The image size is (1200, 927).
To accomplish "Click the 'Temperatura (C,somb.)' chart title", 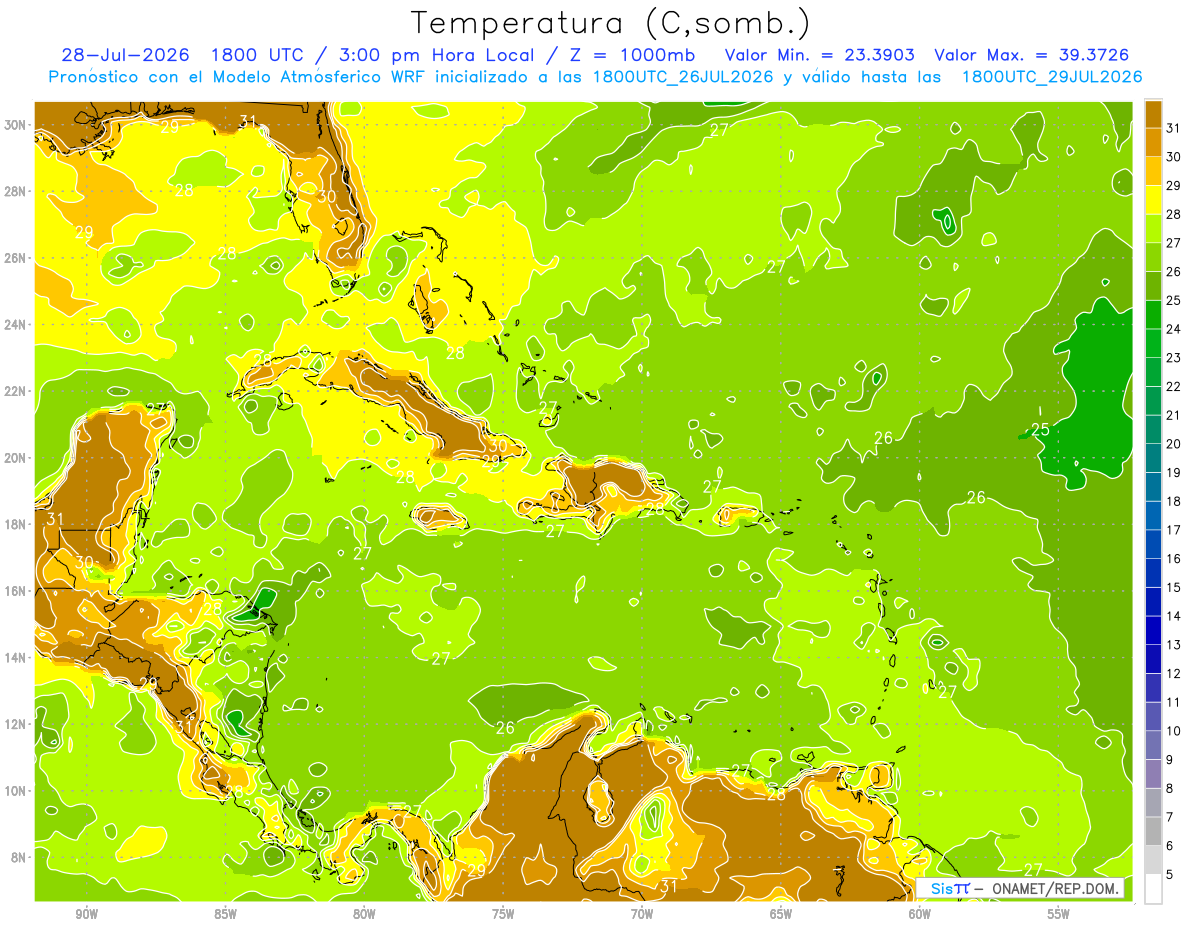I will [610, 23].
